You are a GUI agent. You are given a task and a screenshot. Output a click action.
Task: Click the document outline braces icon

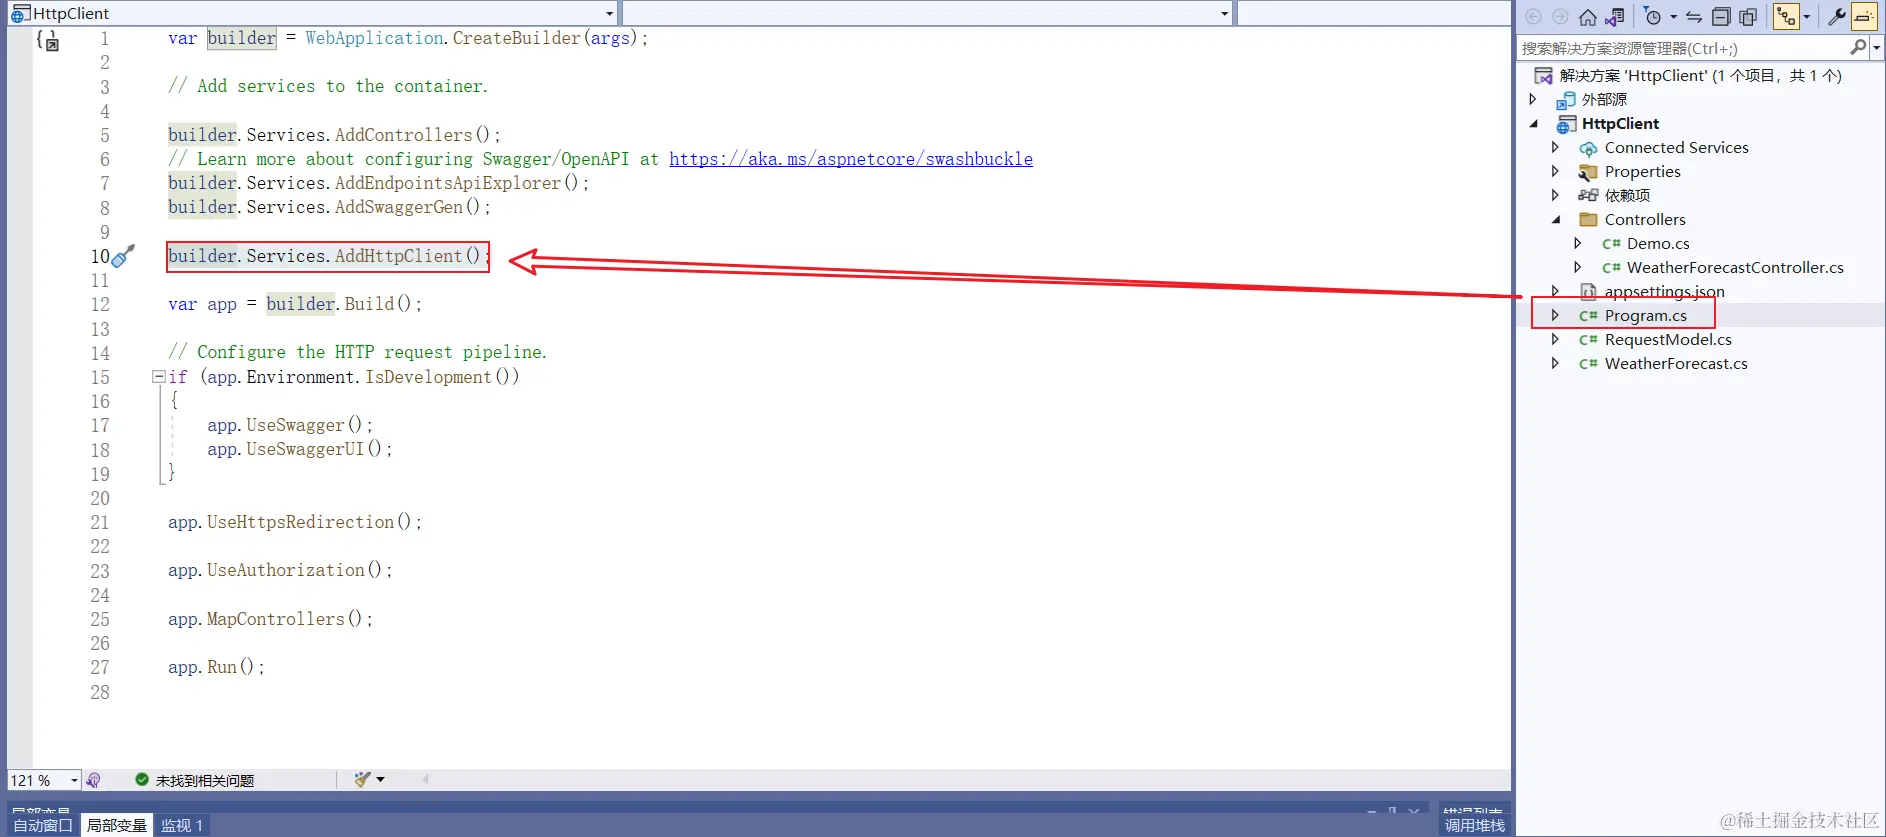[x=48, y=40]
